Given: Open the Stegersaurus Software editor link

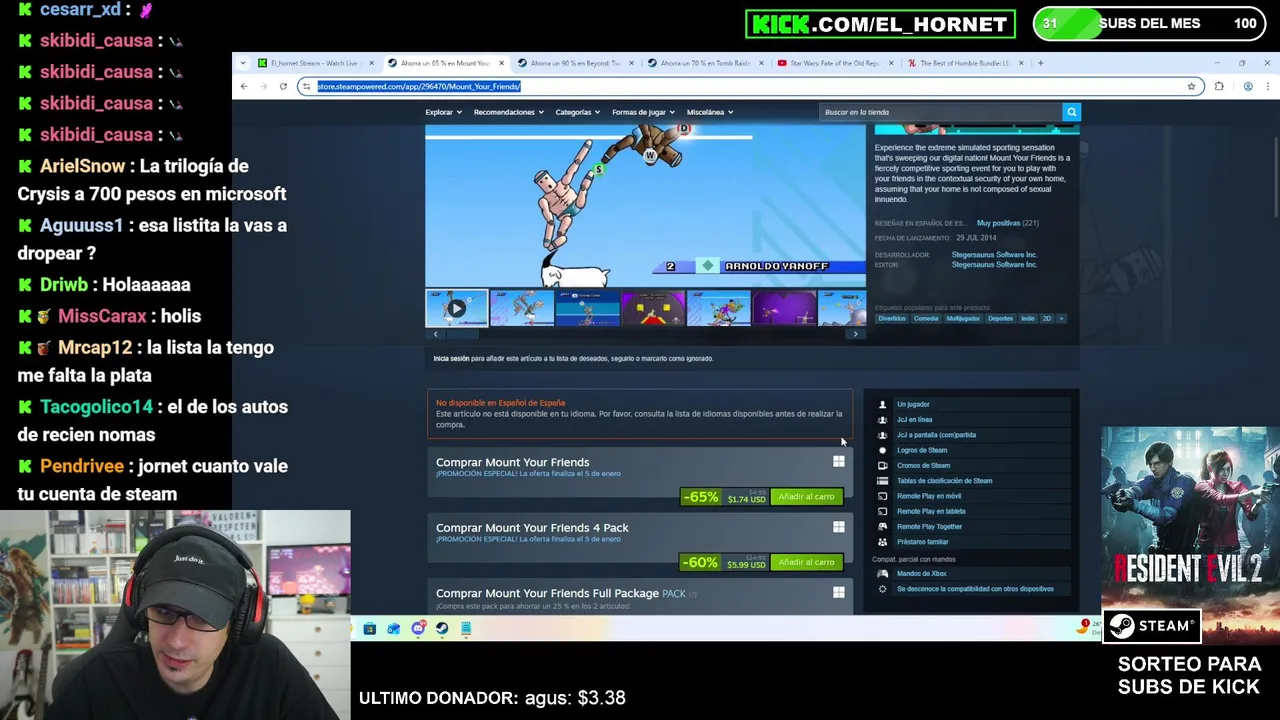Looking at the screenshot, I should [x=993, y=264].
